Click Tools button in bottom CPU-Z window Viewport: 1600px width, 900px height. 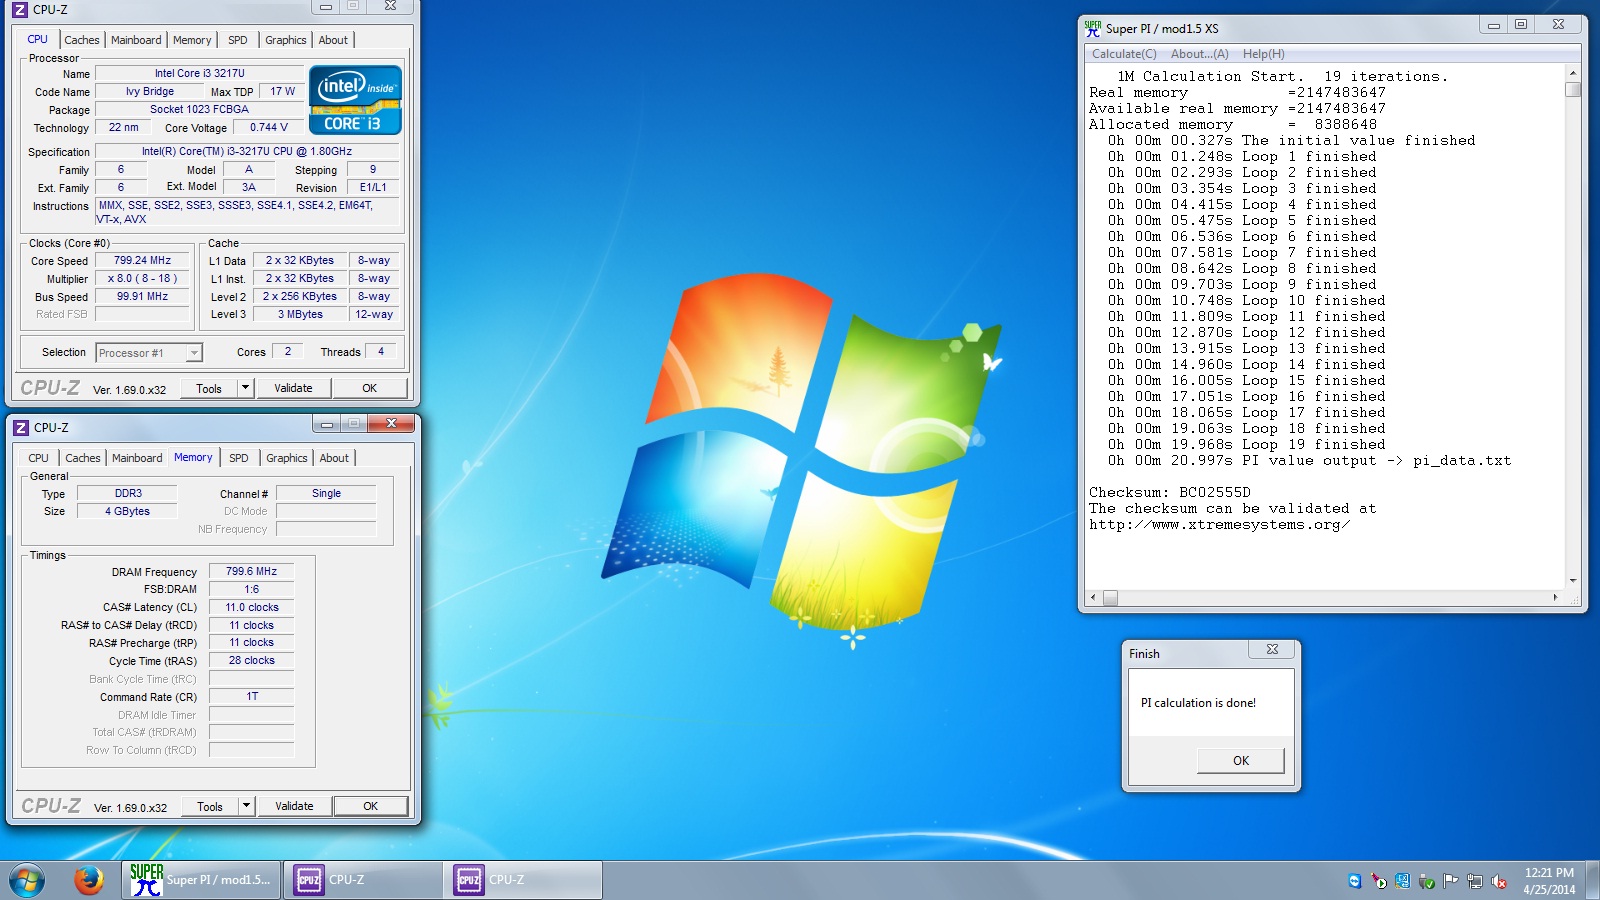point(210,806)
